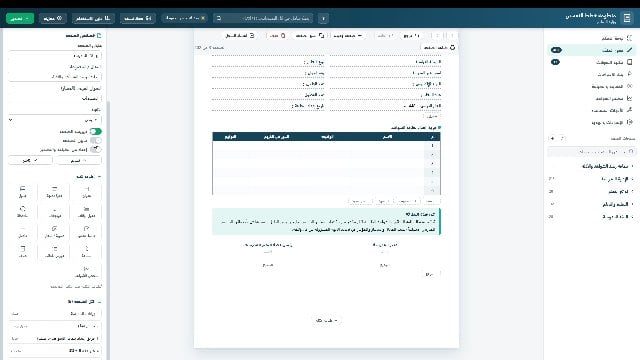Click the first text input in left panel
The image size is (640, 360).
click(x=55, y=56)
